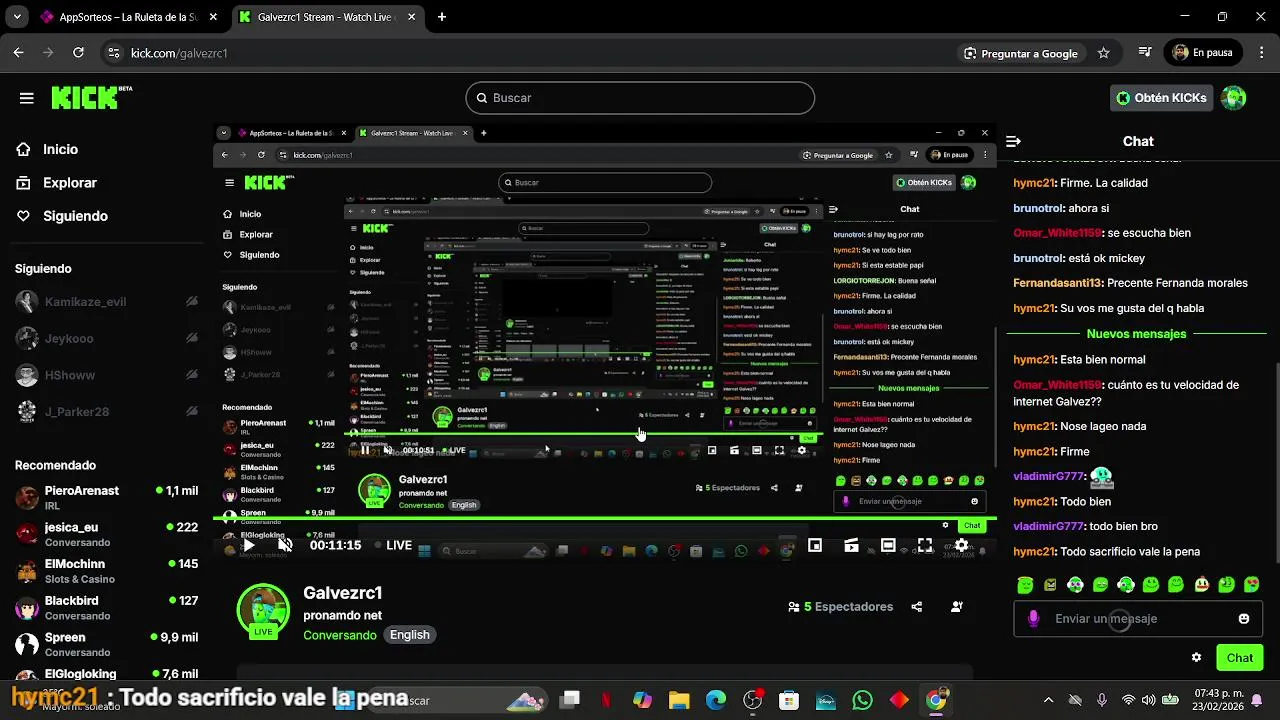Pick the heart-eyes emote at the row's end
Viewport: 1280px width, 720px height.
point(1252,585)
